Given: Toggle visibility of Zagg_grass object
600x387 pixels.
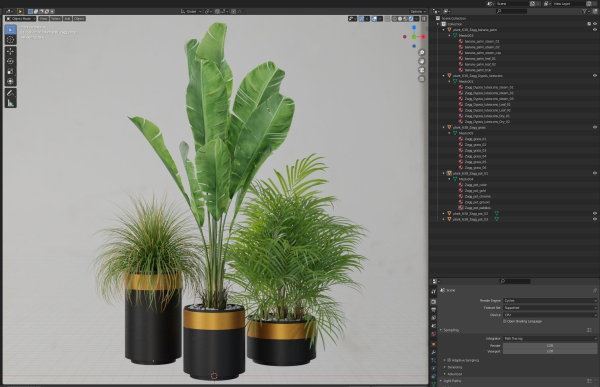Looking at the screenshot, I should click(595, 127).
